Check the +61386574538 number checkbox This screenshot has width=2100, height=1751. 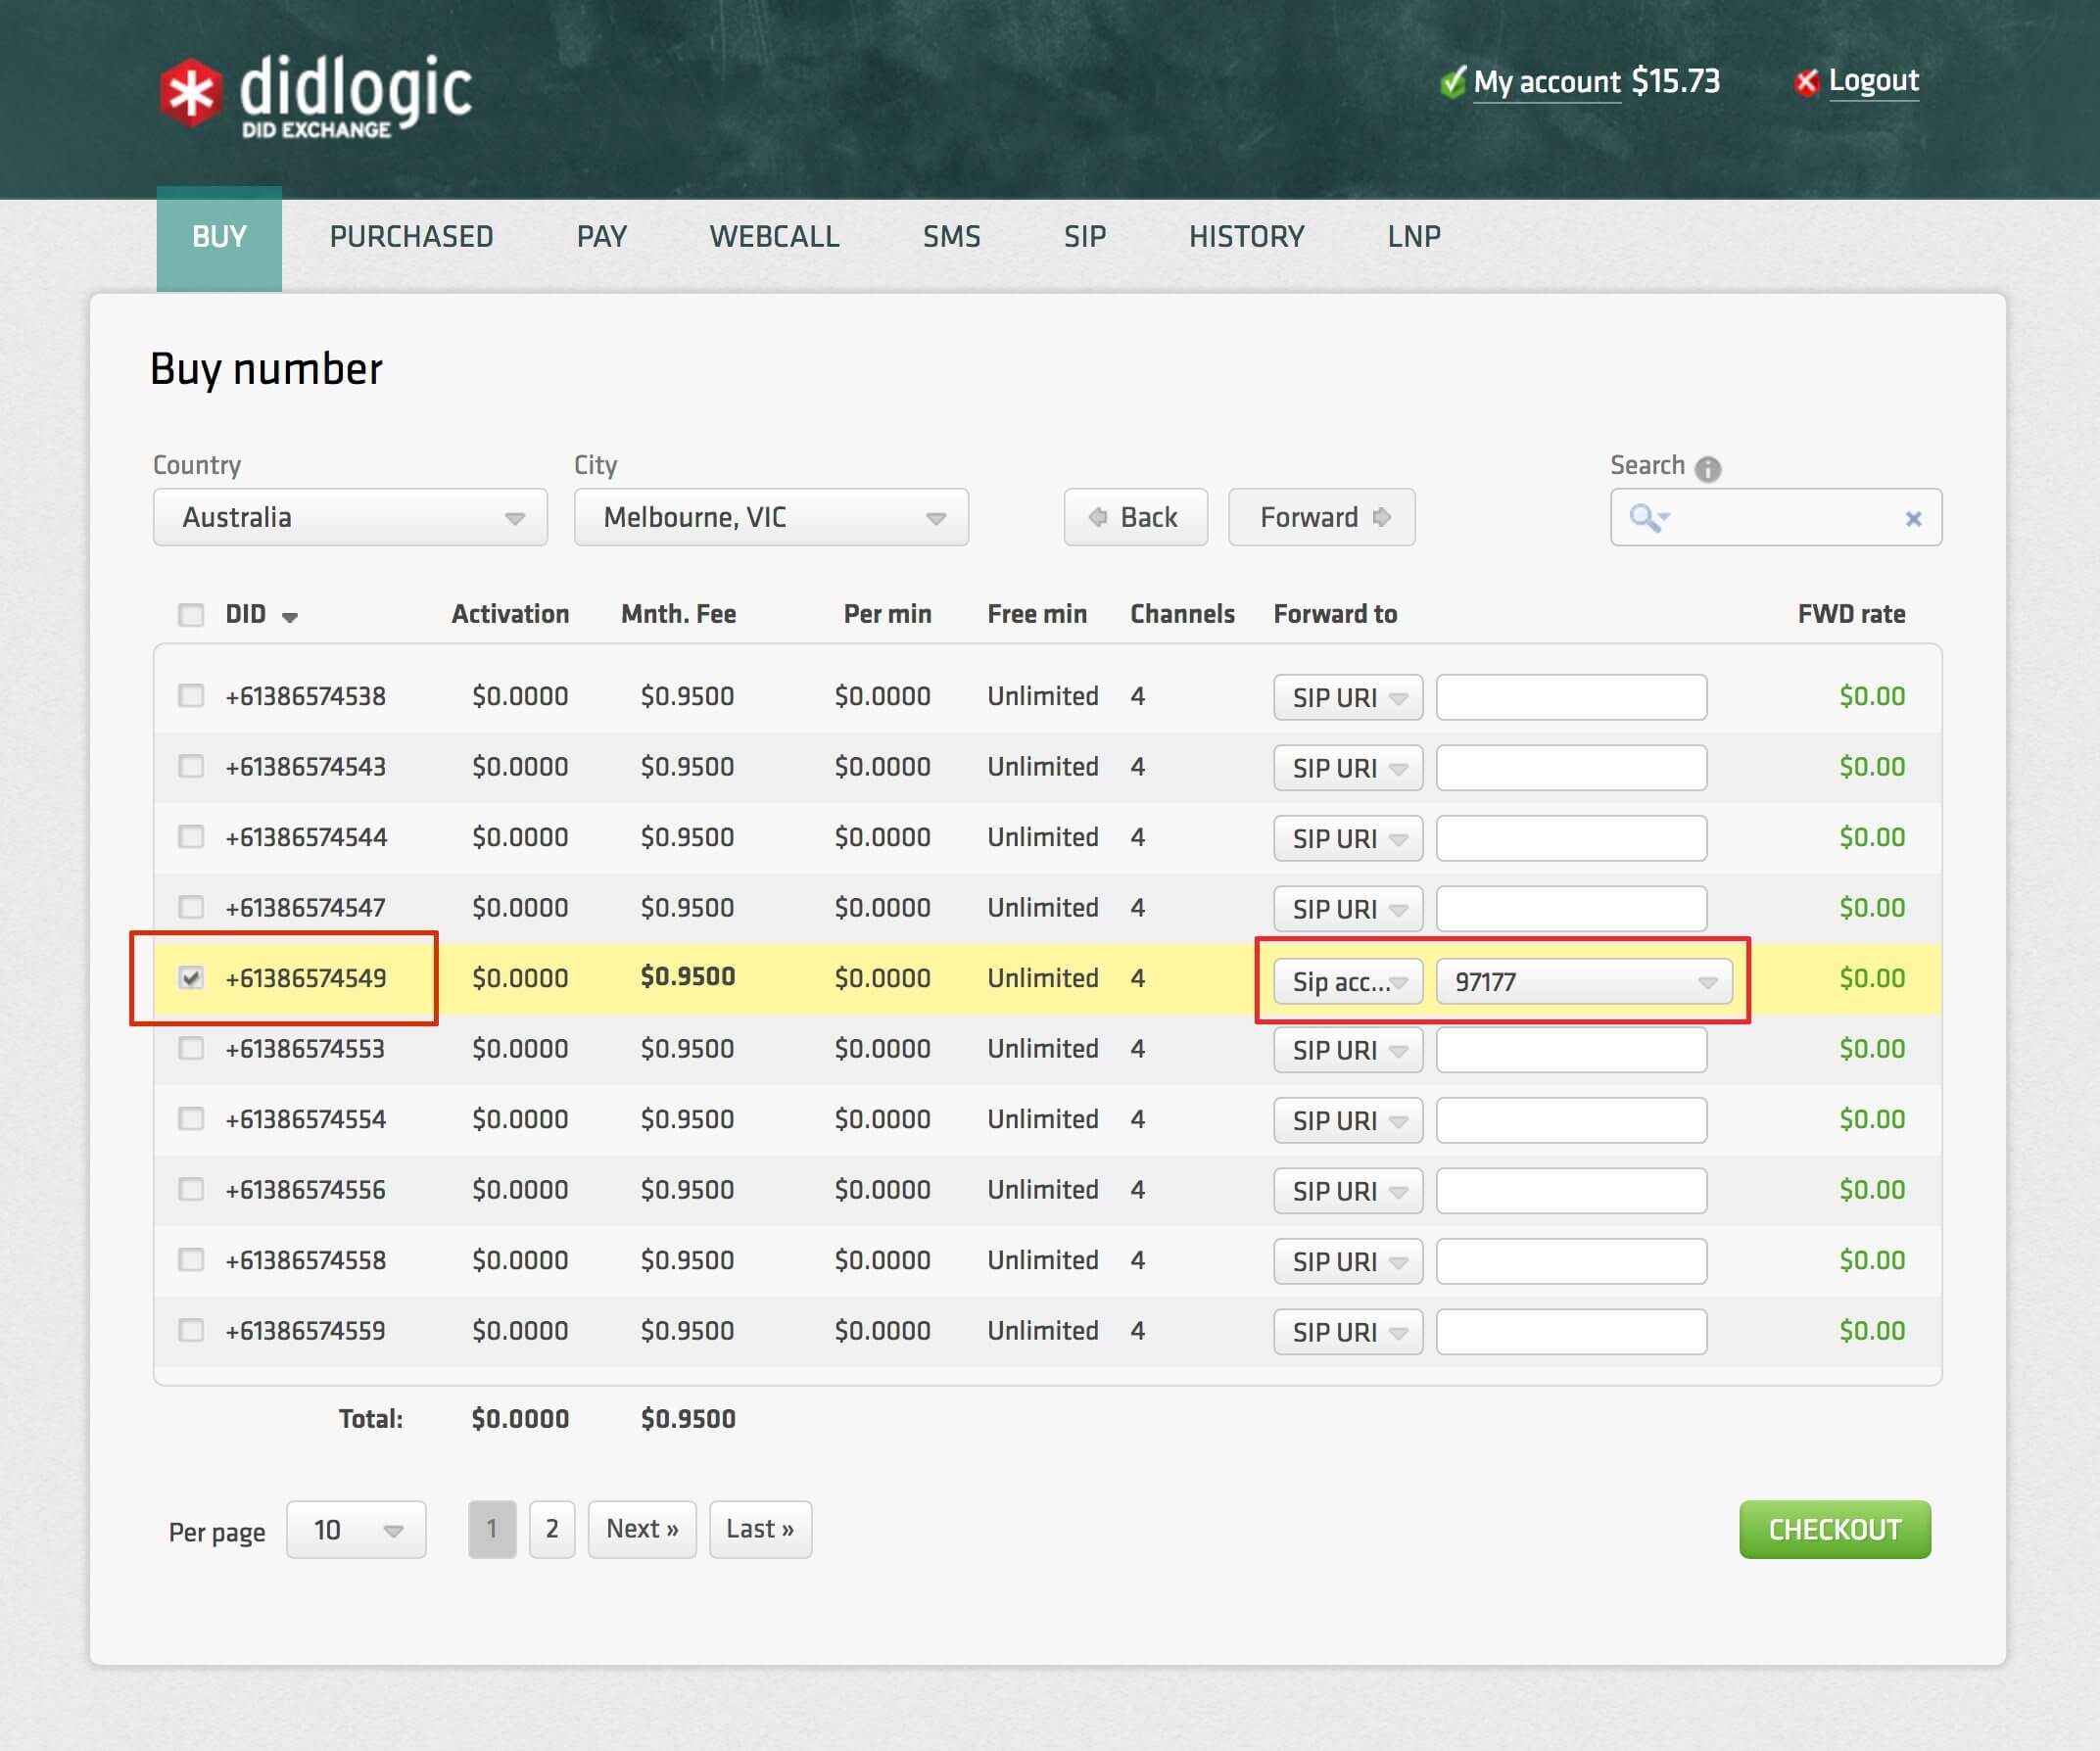pos(191,695)
